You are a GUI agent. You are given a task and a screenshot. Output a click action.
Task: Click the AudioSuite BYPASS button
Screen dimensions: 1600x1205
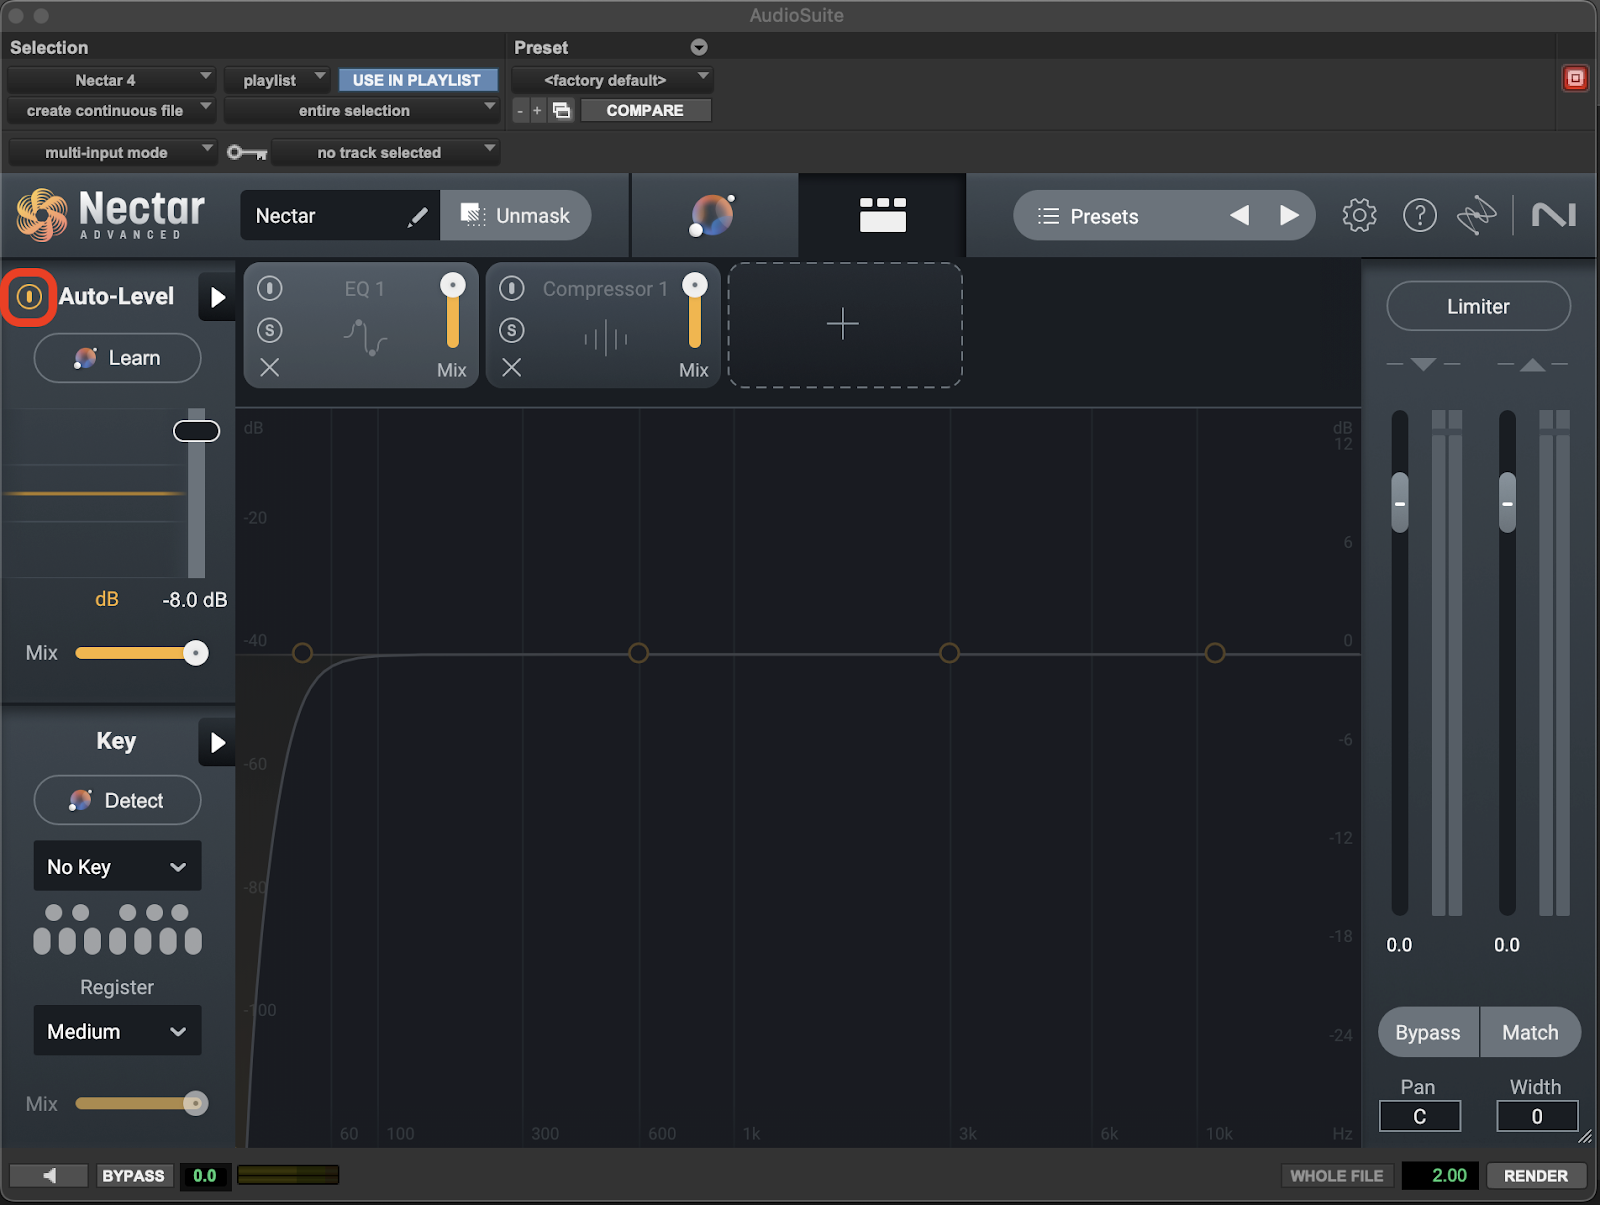(133, 1175)
